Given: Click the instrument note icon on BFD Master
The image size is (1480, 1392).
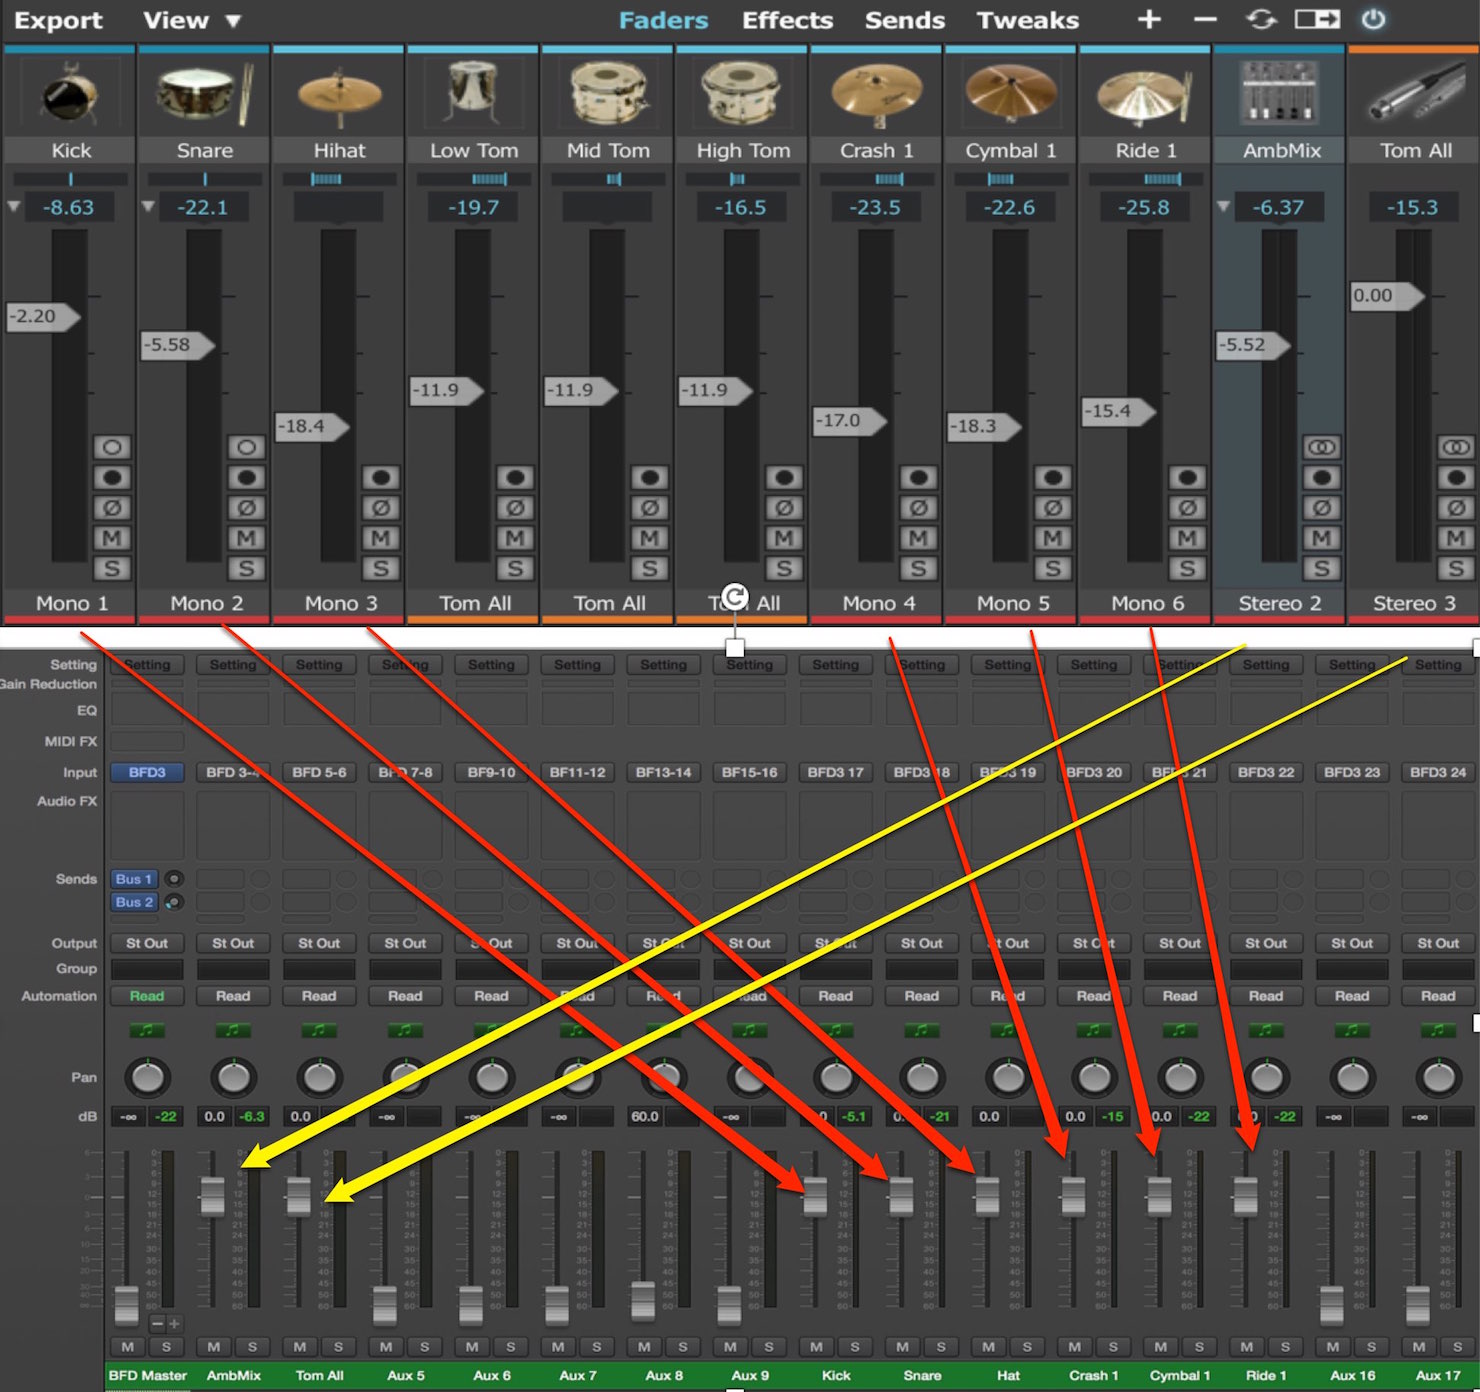Looking at the screenshot, I should (x=147, y=1030).
